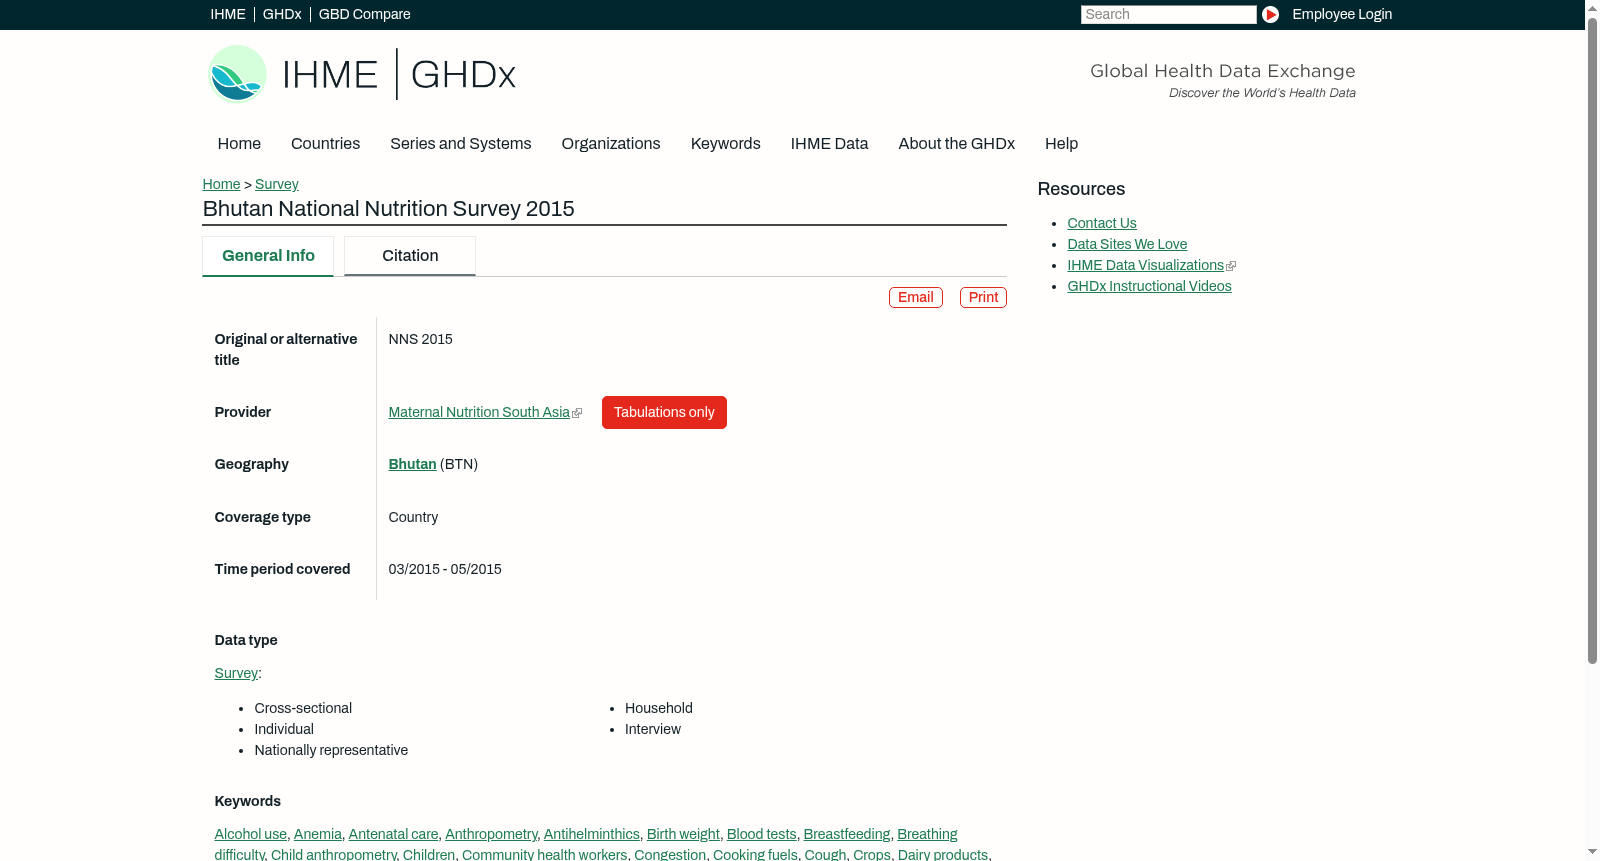1600x861 pixels.
Task: Open GHDx link in top bar
Action: 282,14
